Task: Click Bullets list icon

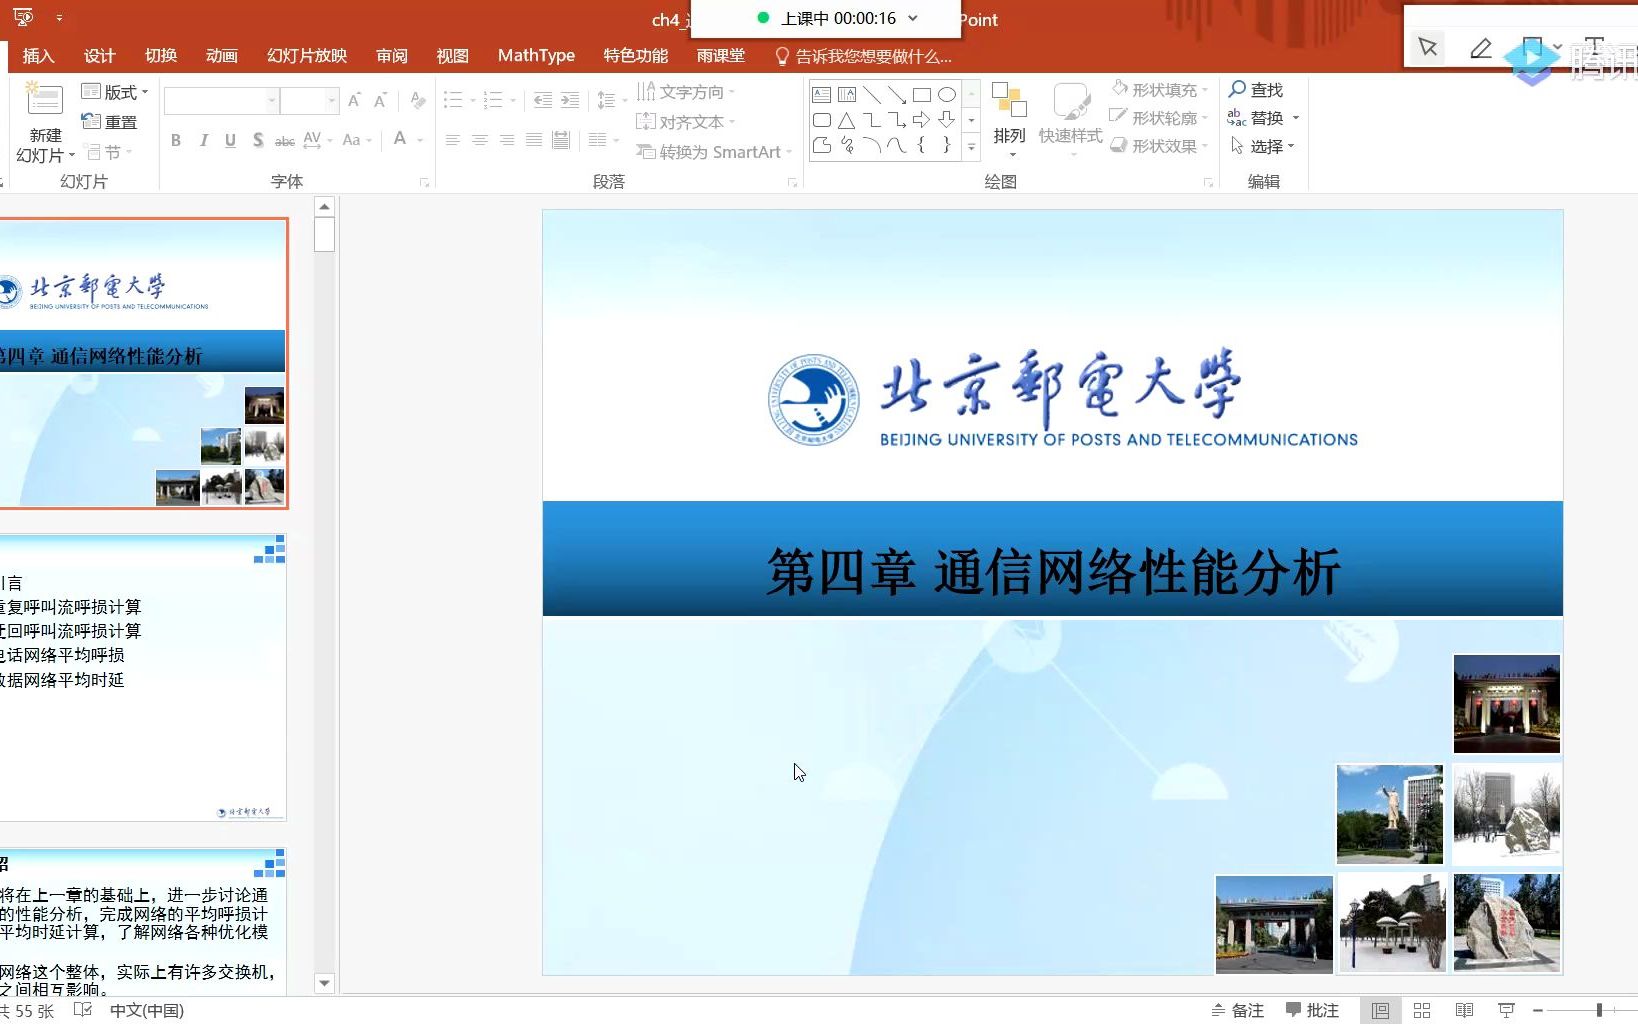Action: (x=453, y=100)
